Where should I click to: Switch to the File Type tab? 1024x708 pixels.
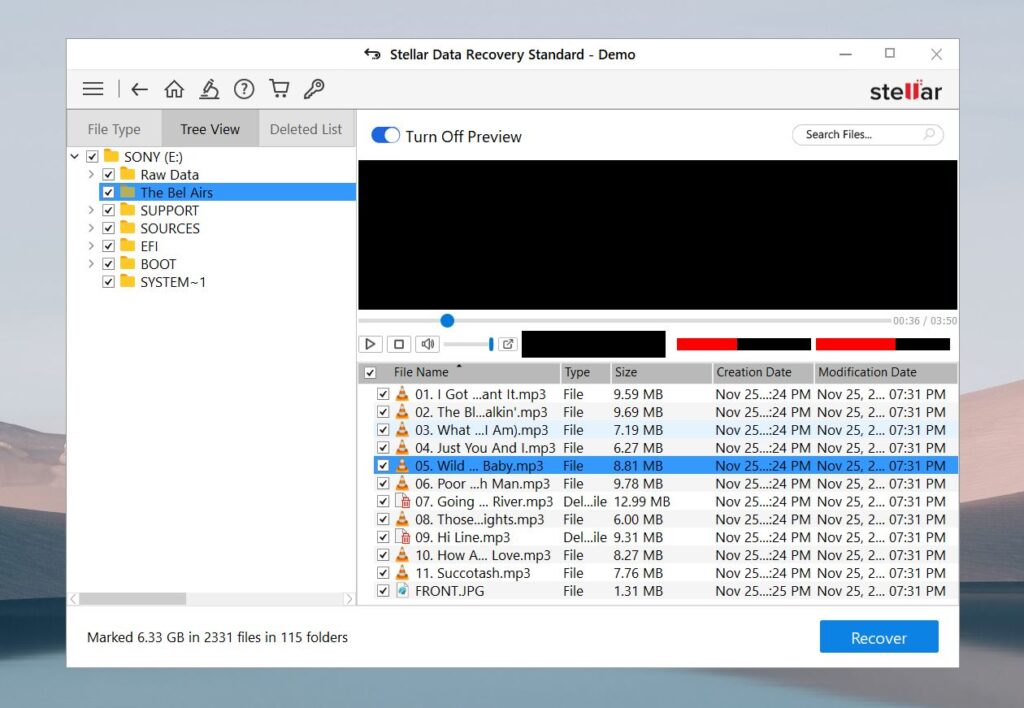113,128
